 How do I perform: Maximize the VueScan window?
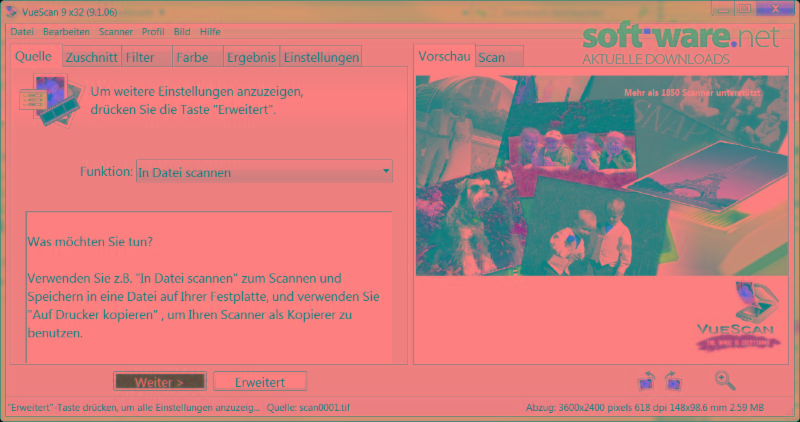[745, 9]
